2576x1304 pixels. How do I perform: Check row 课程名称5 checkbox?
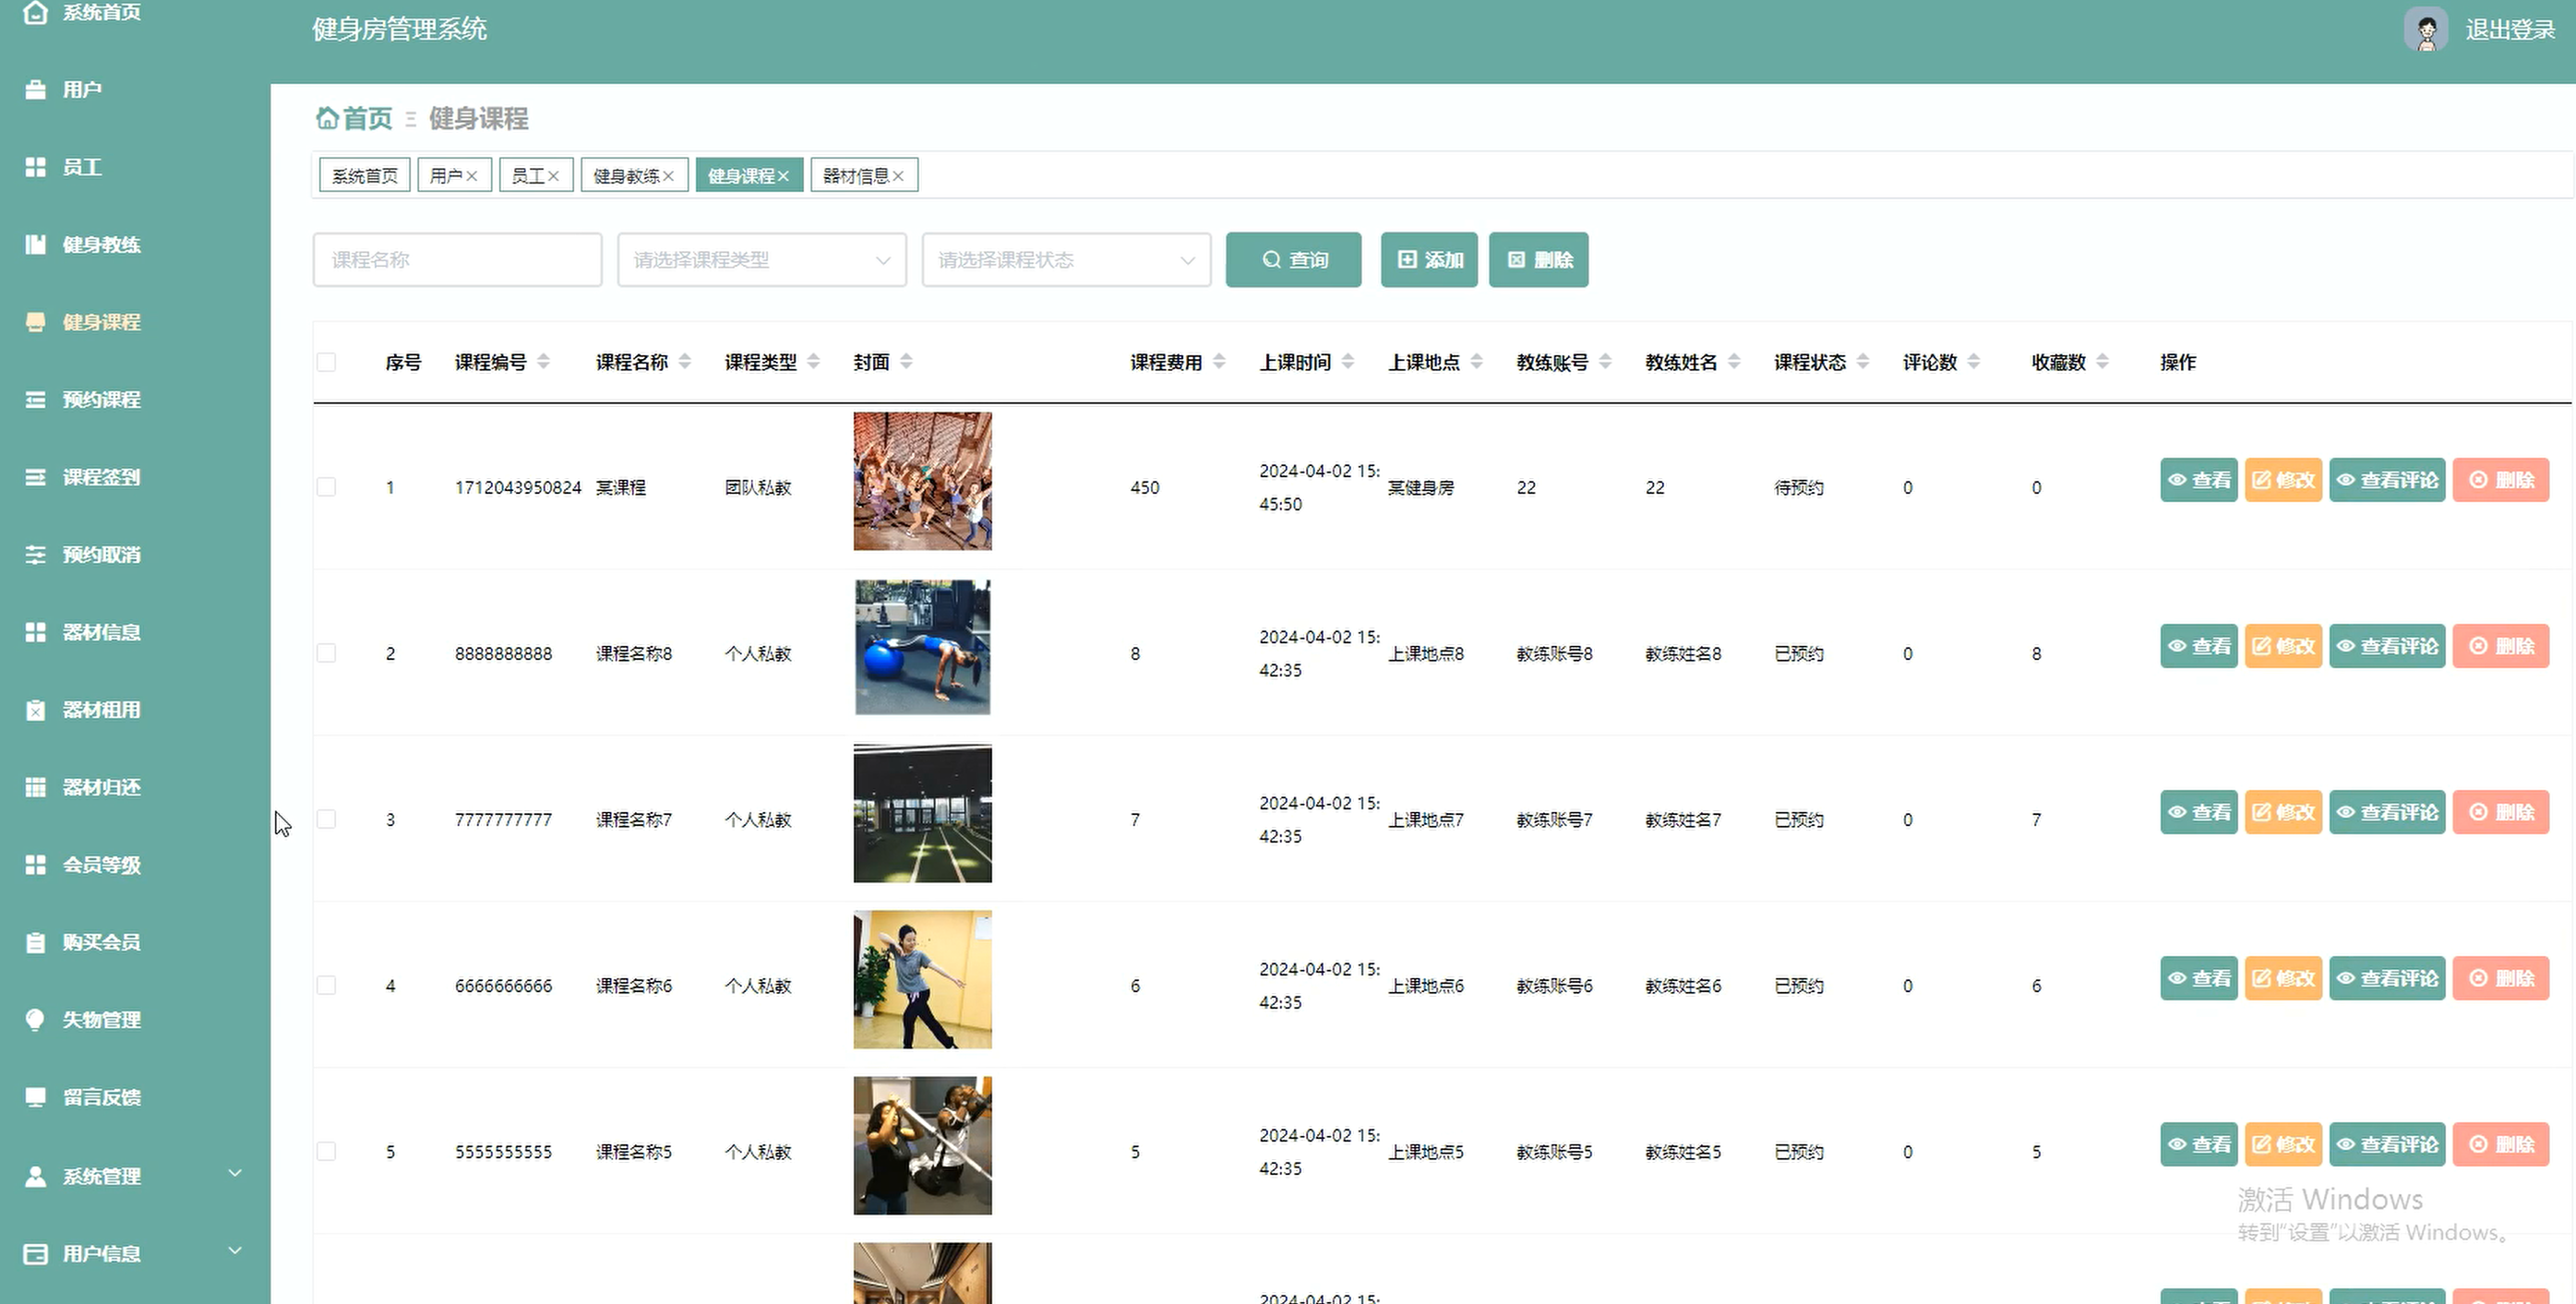click(326, 1151)
